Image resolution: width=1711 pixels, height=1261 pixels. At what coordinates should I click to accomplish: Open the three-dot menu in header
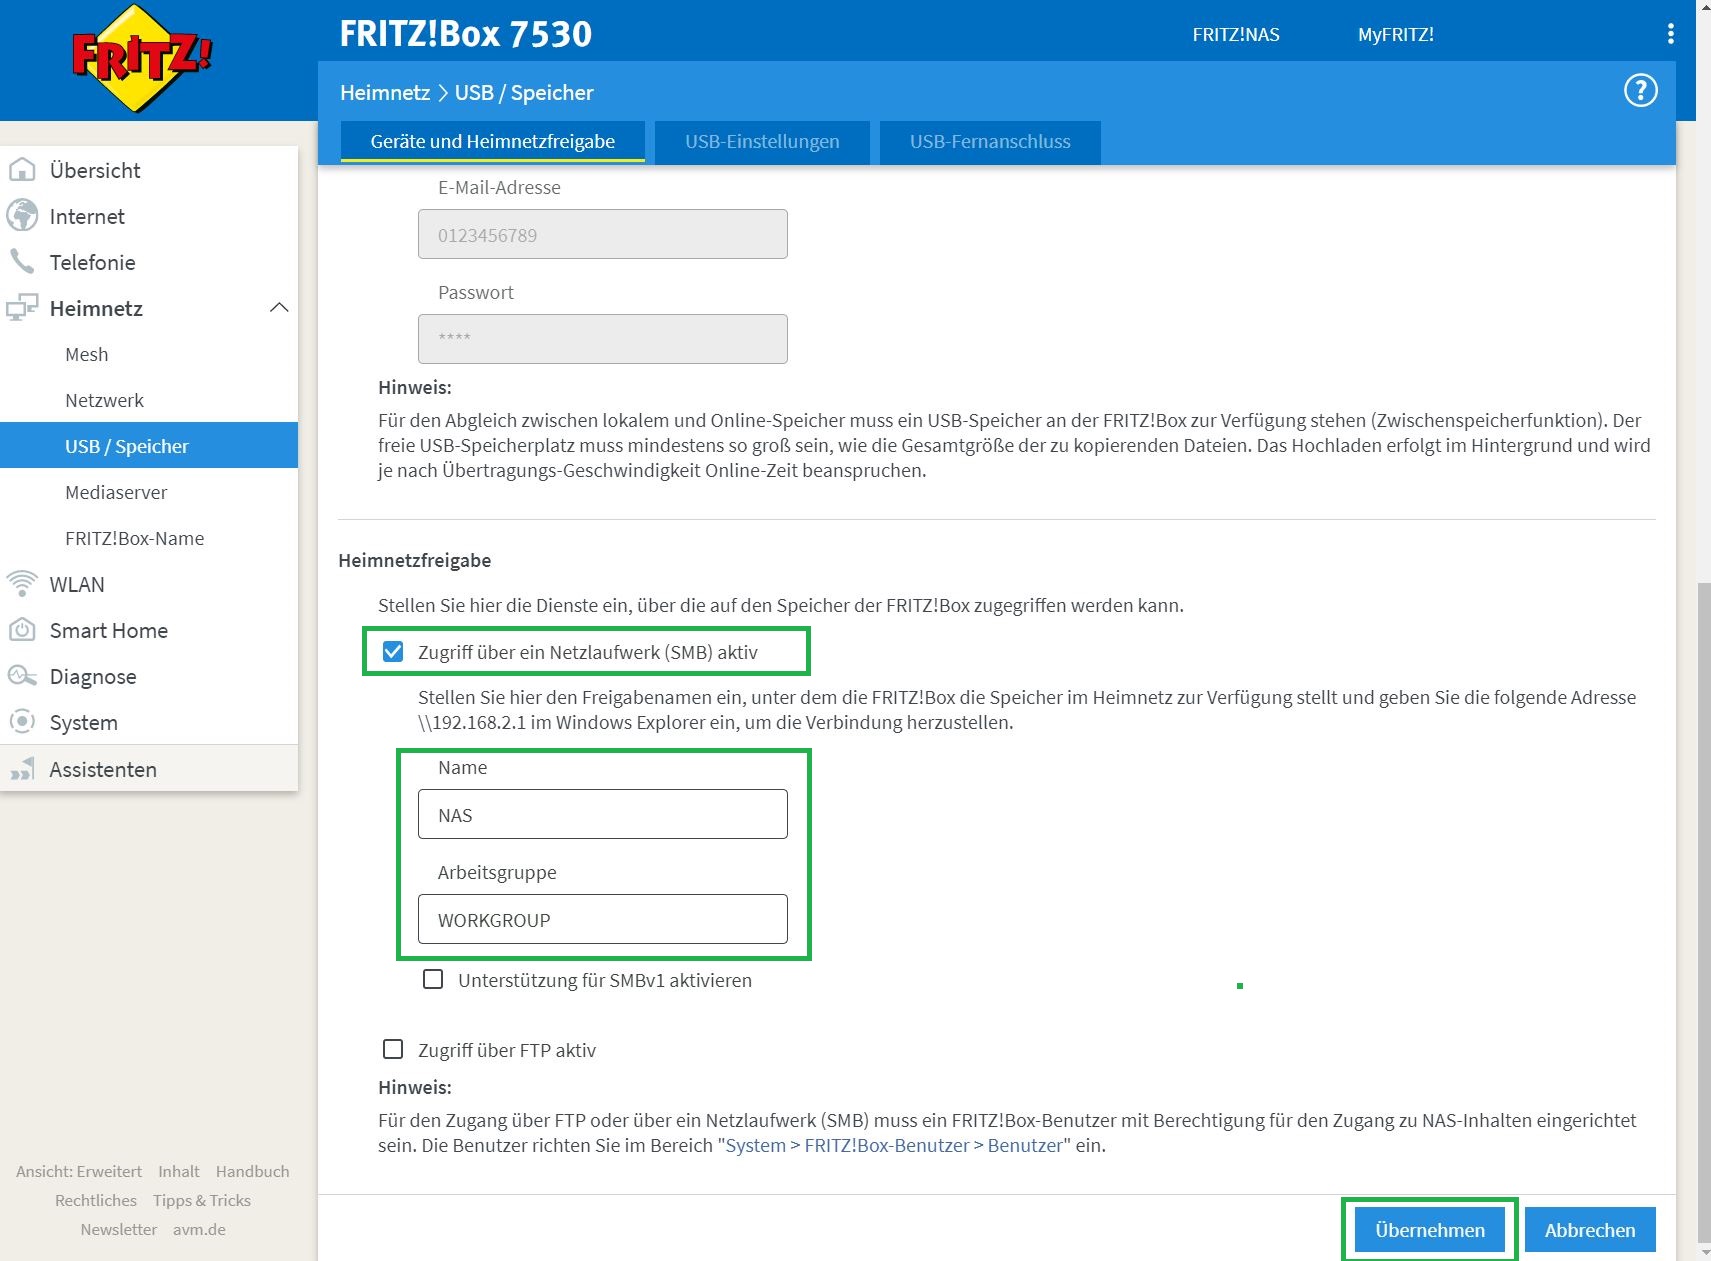[1670, 34]
